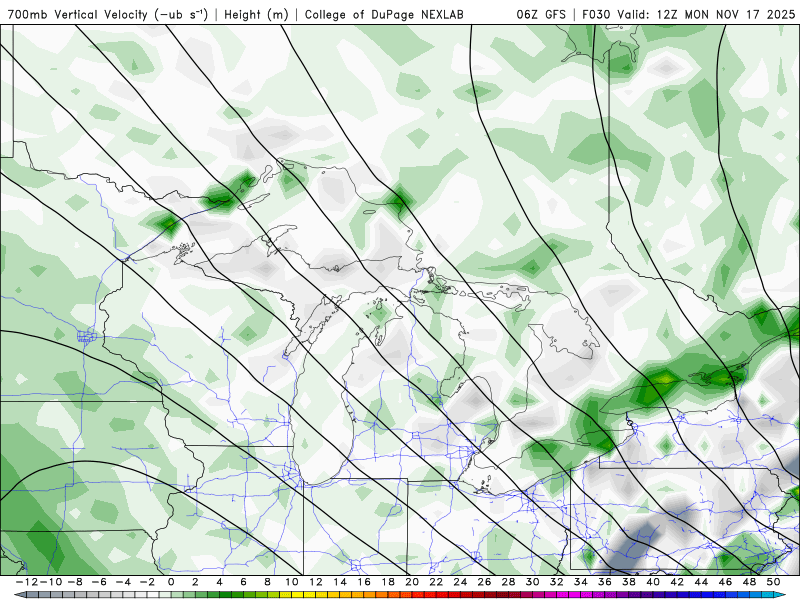Click the '50' color scale label
The width and height of the screenshot is (800, 600).
(773, 582)
